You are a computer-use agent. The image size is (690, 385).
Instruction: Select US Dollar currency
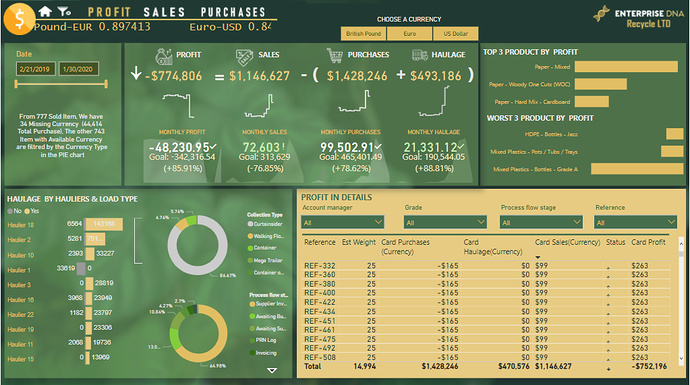click(455, 33)
